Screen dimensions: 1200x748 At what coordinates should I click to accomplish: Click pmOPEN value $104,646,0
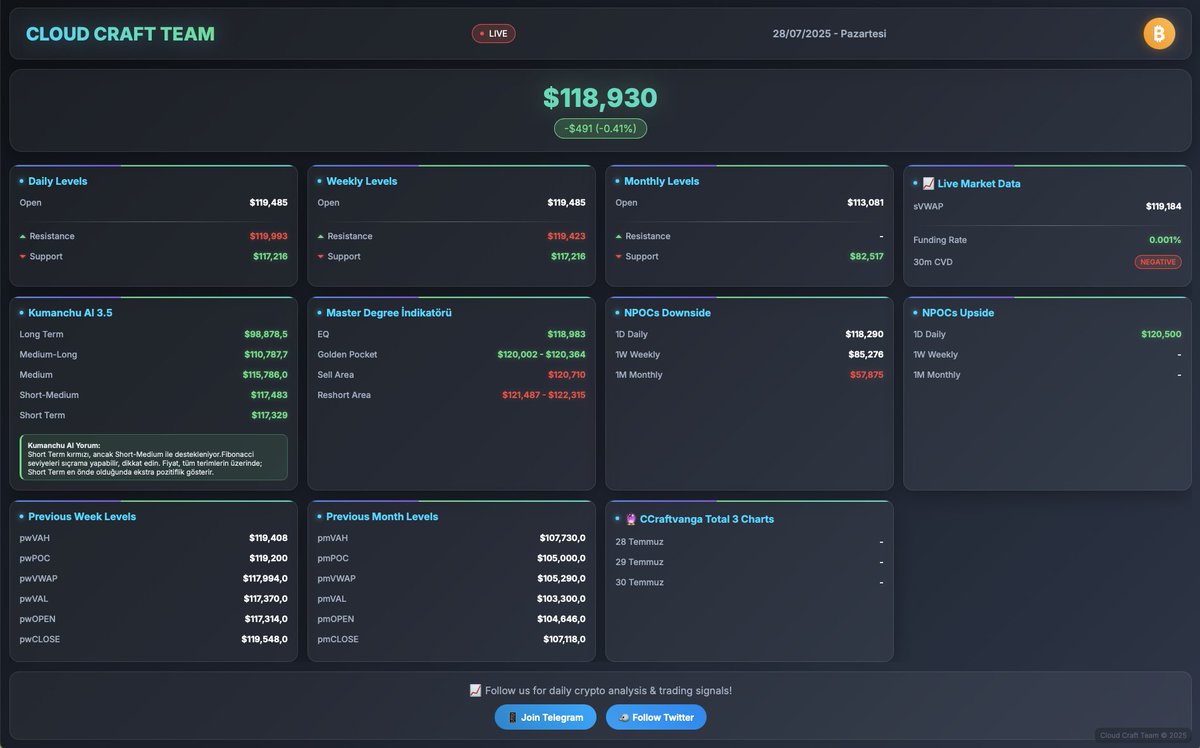pyautogui.click(x=561, y=619)
